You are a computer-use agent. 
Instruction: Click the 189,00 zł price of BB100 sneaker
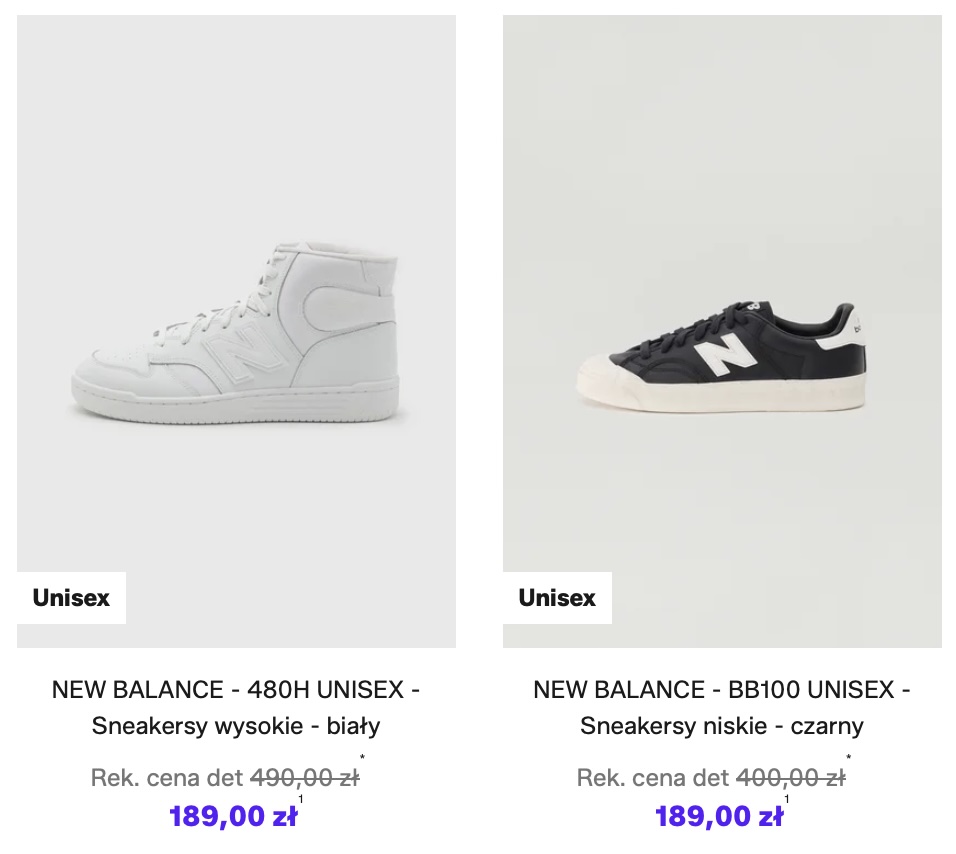click(719, 817)
